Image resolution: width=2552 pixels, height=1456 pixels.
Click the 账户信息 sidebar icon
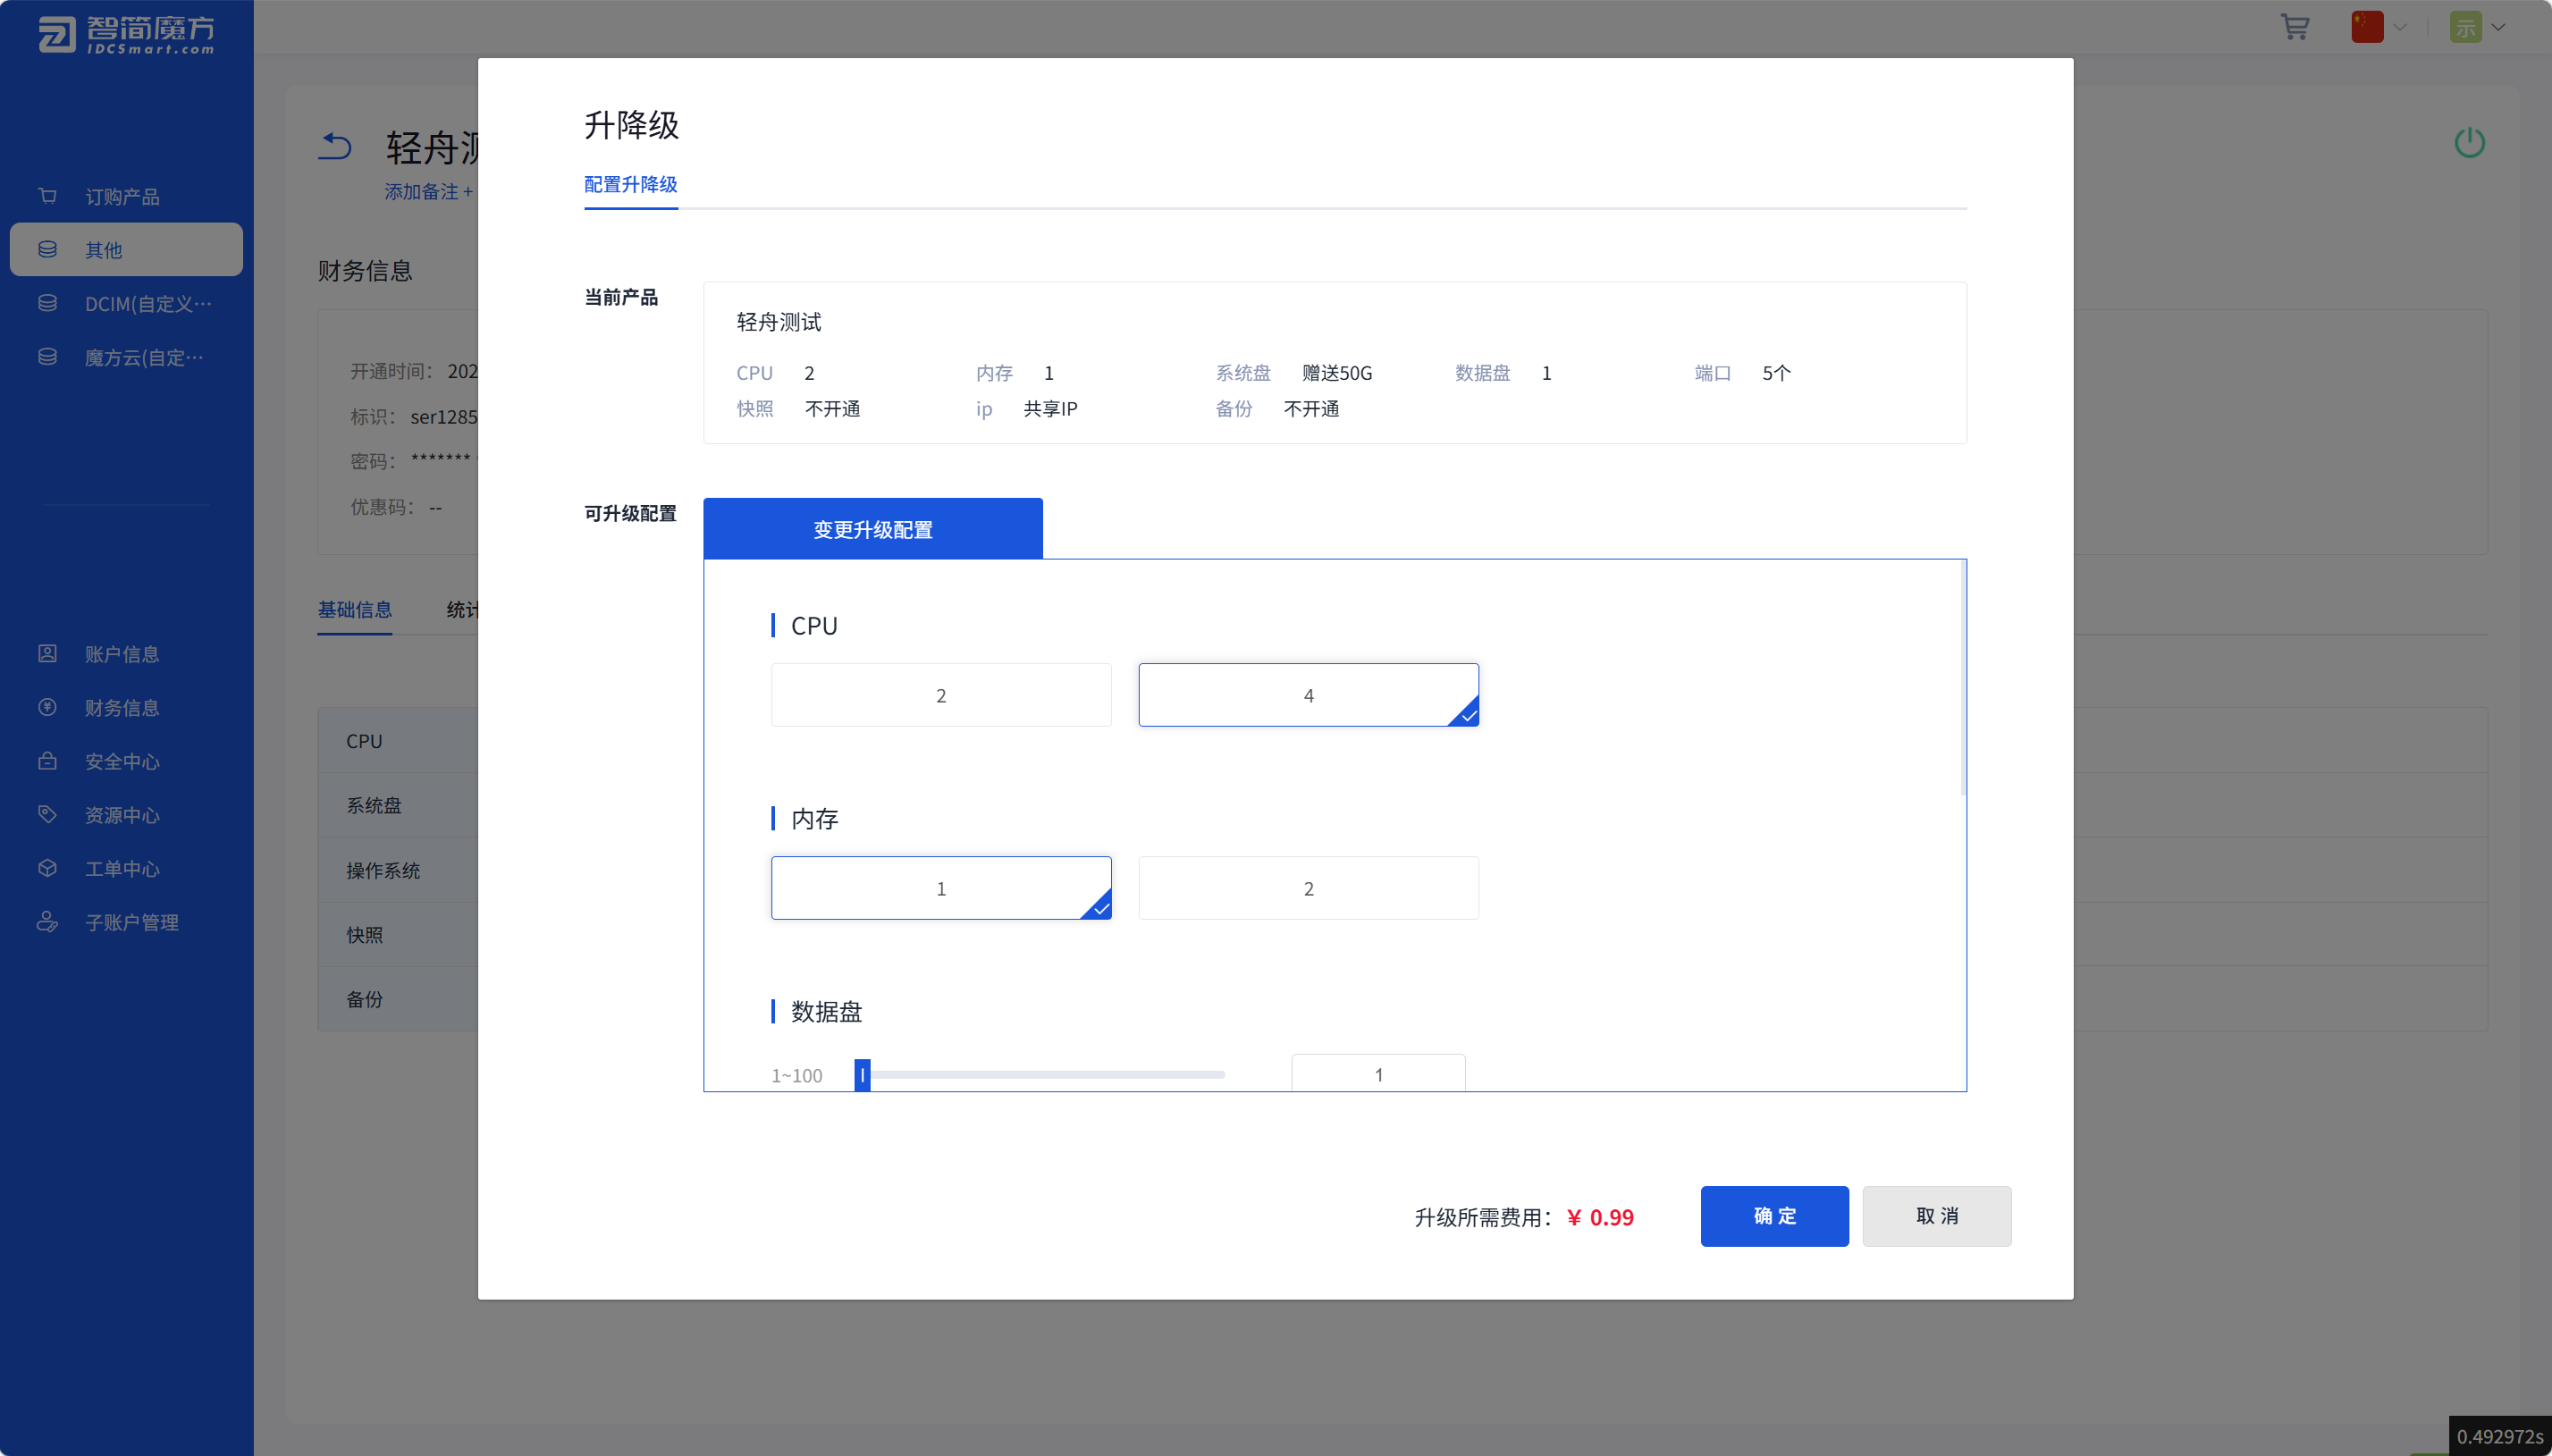tap(47, 653)
